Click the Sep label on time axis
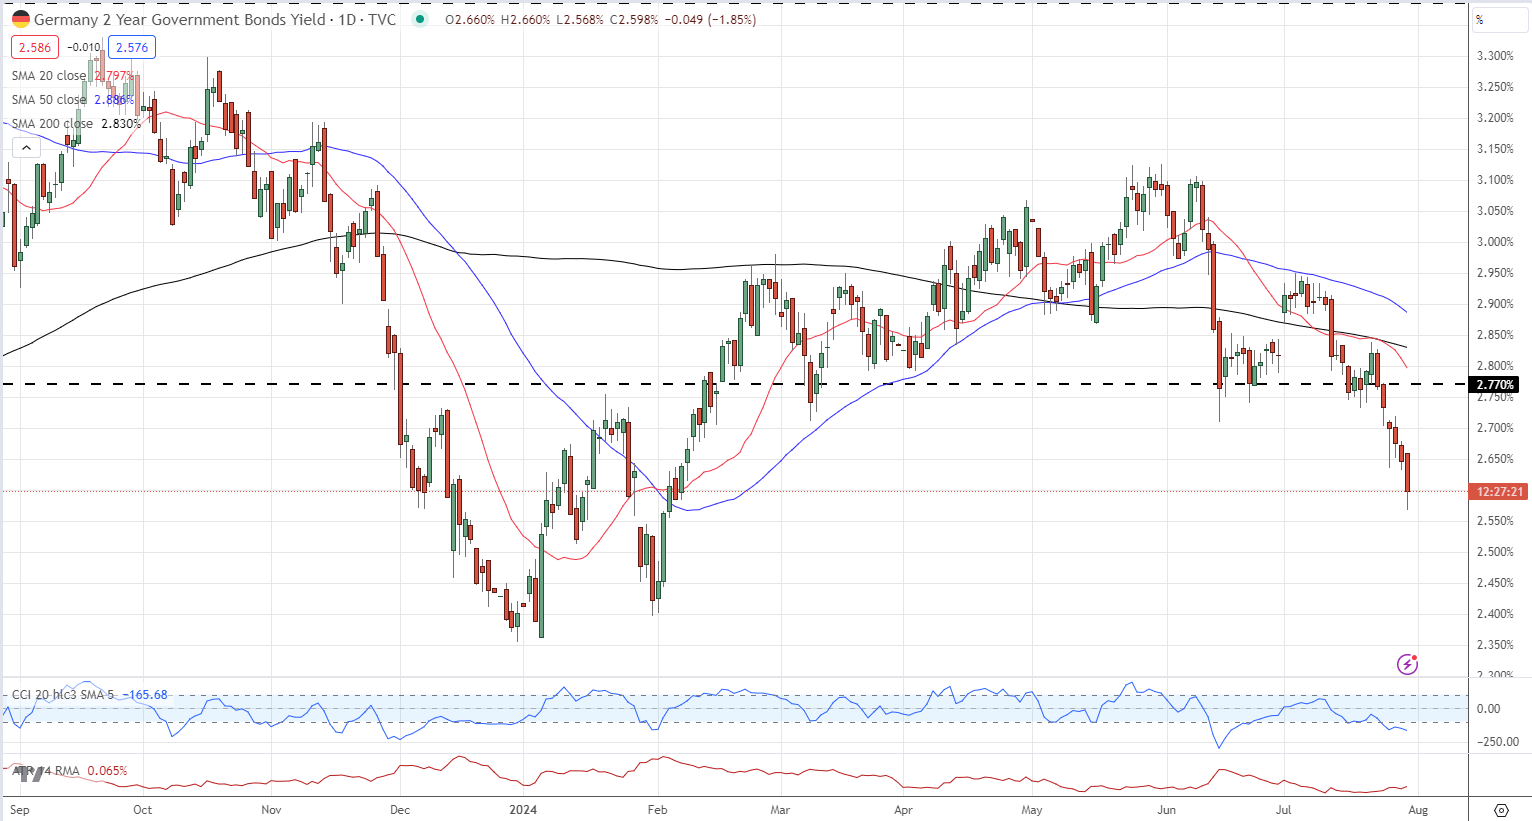1532x821 pixels. coord(19,810)
